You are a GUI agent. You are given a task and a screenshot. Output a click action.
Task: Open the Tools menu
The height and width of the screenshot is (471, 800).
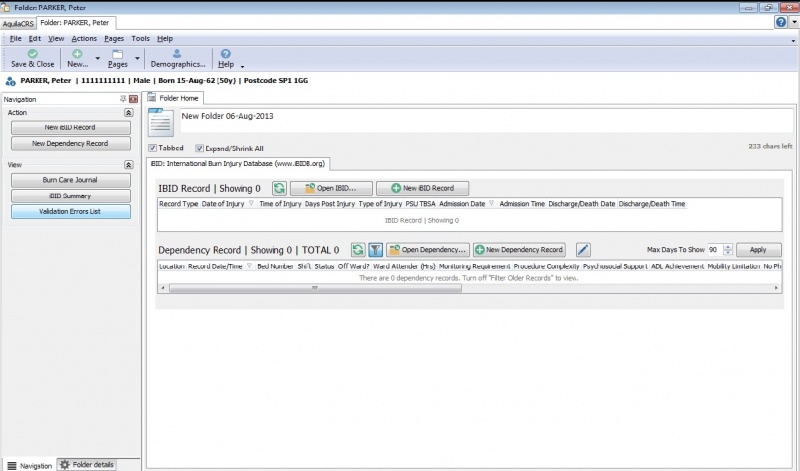click(x=140, y=38)
